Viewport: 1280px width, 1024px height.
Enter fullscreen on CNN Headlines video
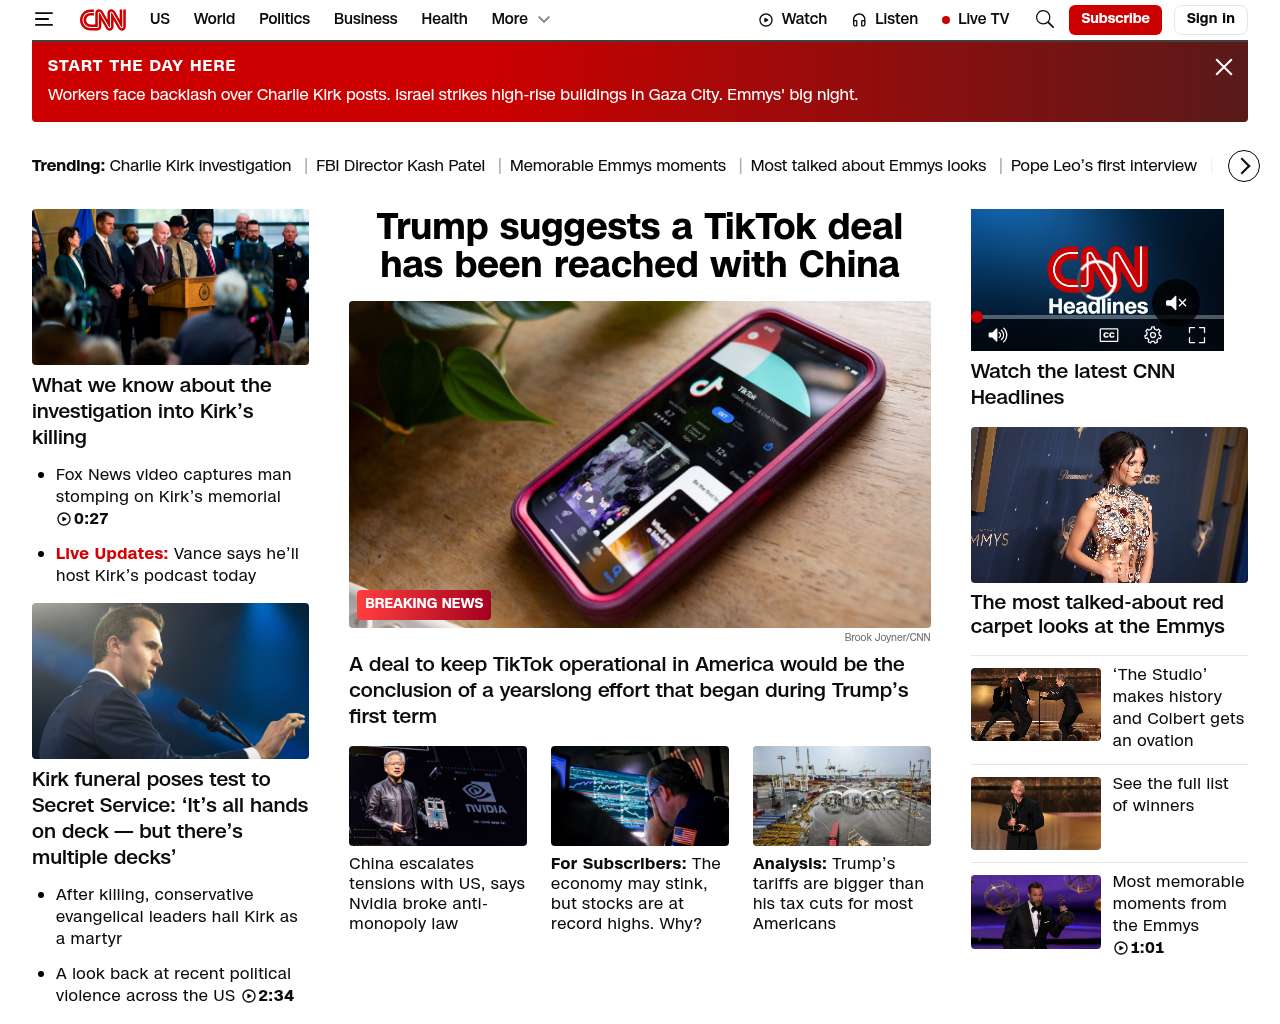pos(1197,335)
